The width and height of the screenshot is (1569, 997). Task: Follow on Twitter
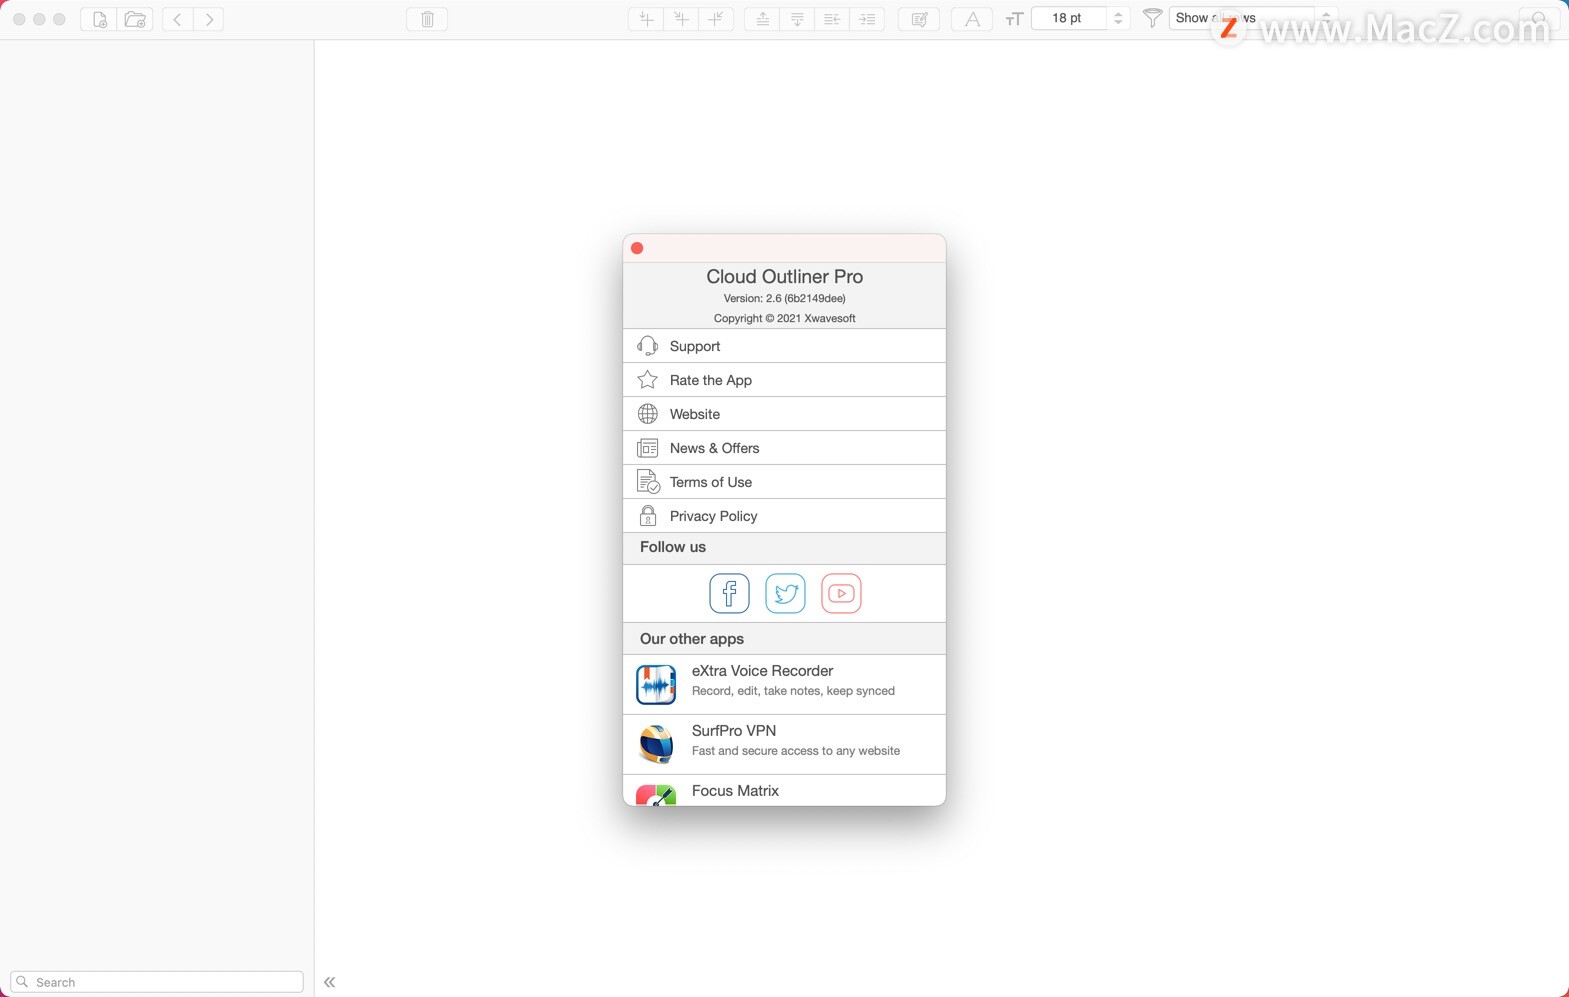point(785,593)
